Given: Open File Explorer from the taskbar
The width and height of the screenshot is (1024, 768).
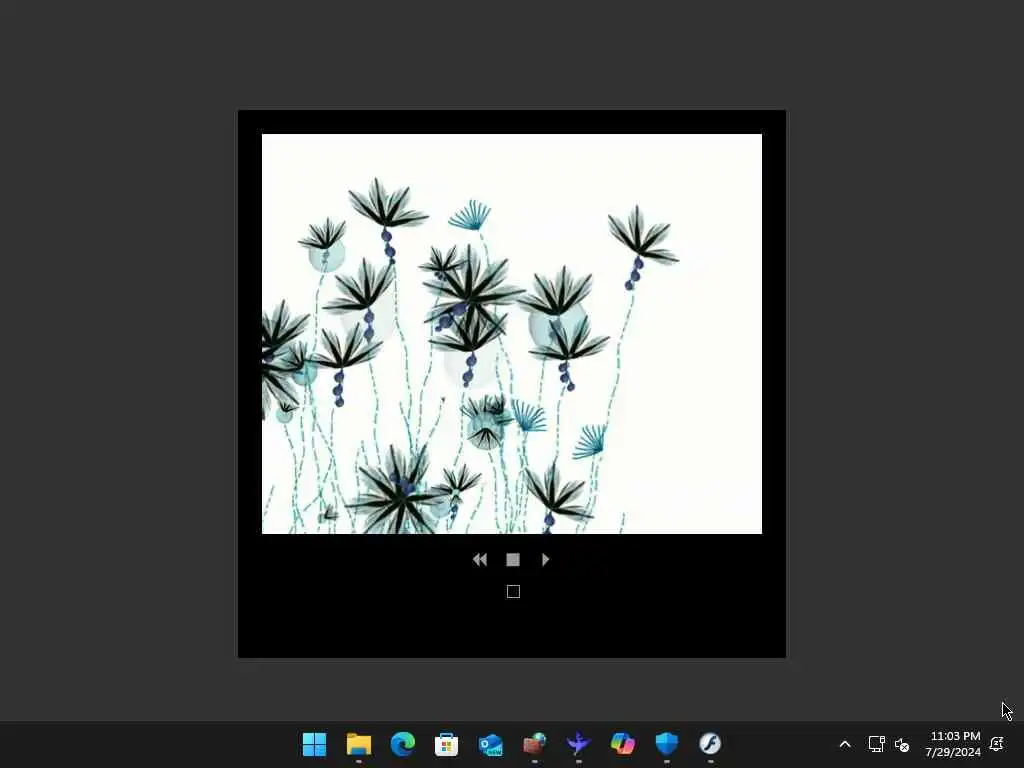Looking at the screenshot, I should coord(359,744).
